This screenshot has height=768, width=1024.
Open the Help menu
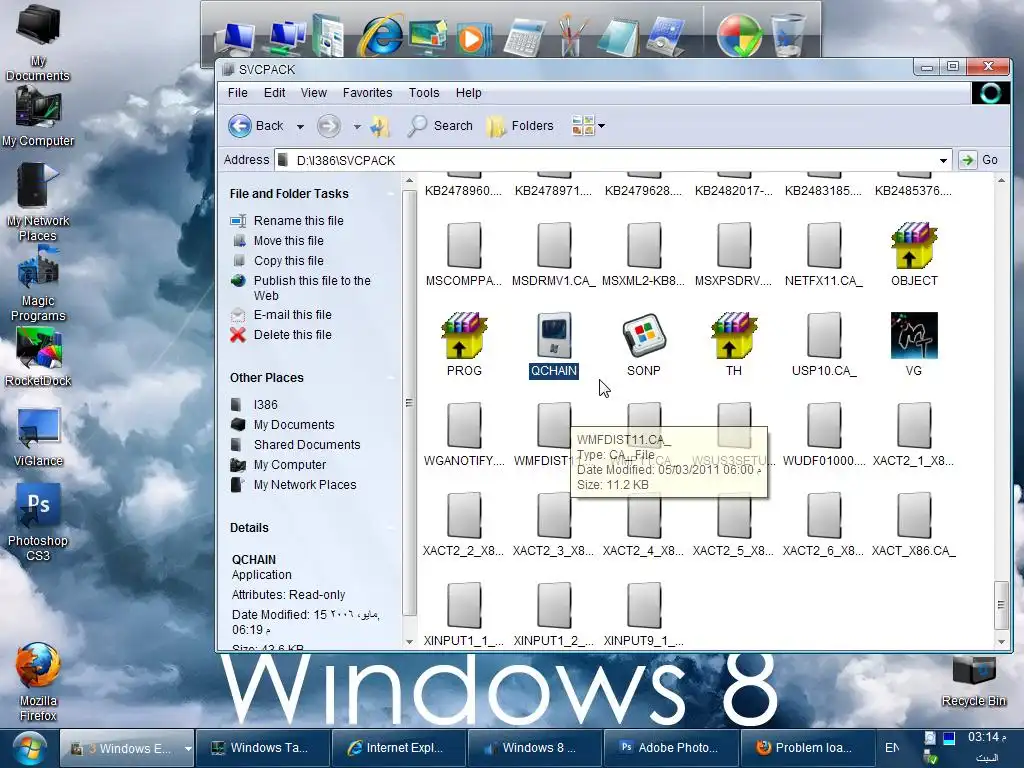pos(468,93)
